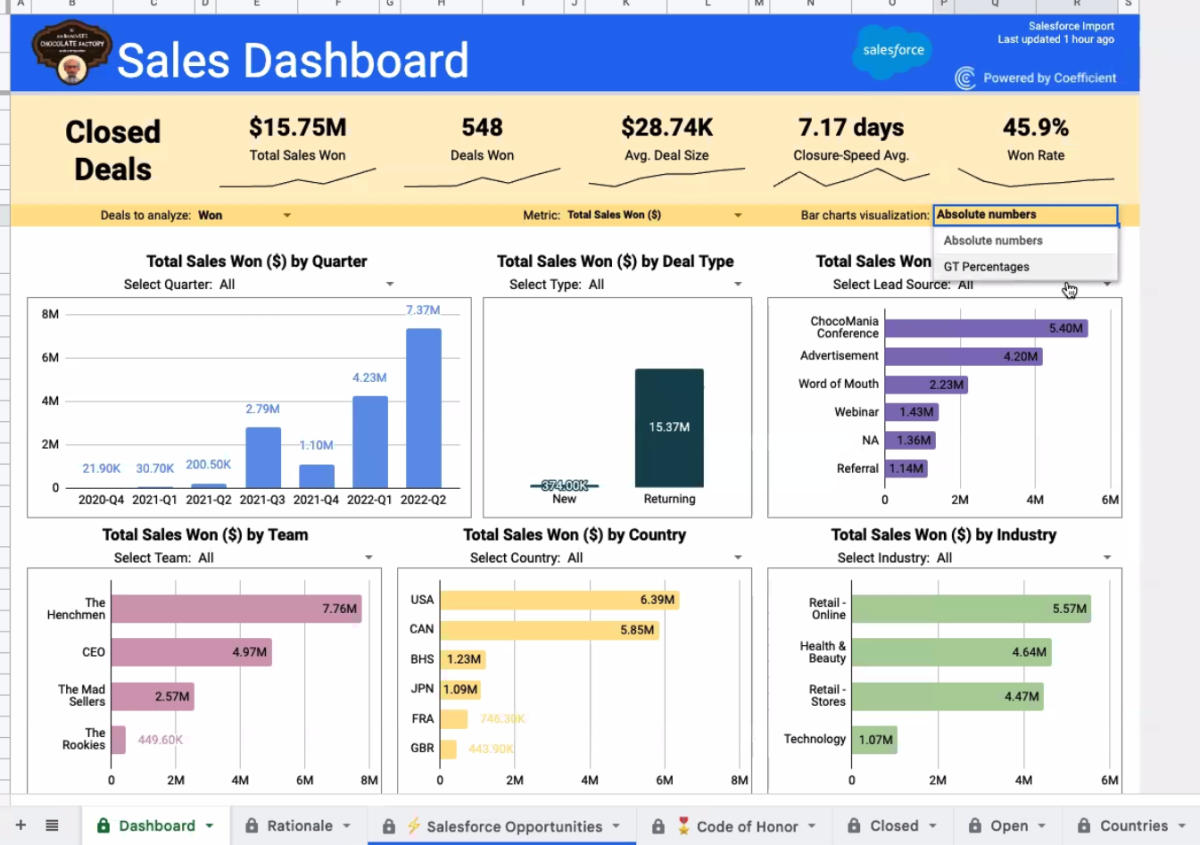
Task: Open the Metric dropdown arrow
Action: coord(738,215)
